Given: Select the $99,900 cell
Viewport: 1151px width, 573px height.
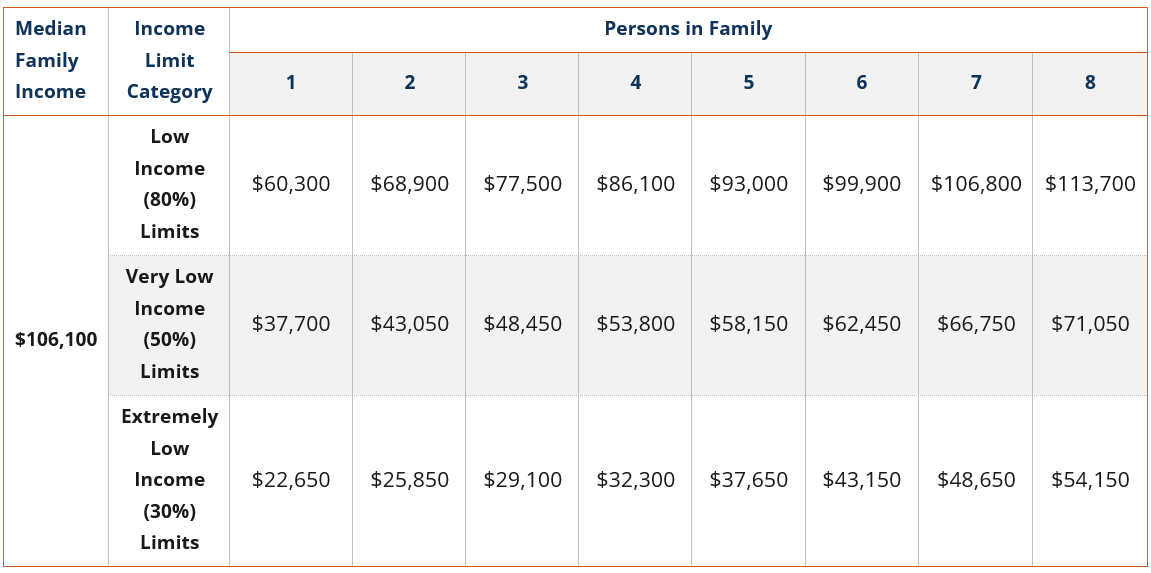Looking at the screenshot, I should 861,184.
